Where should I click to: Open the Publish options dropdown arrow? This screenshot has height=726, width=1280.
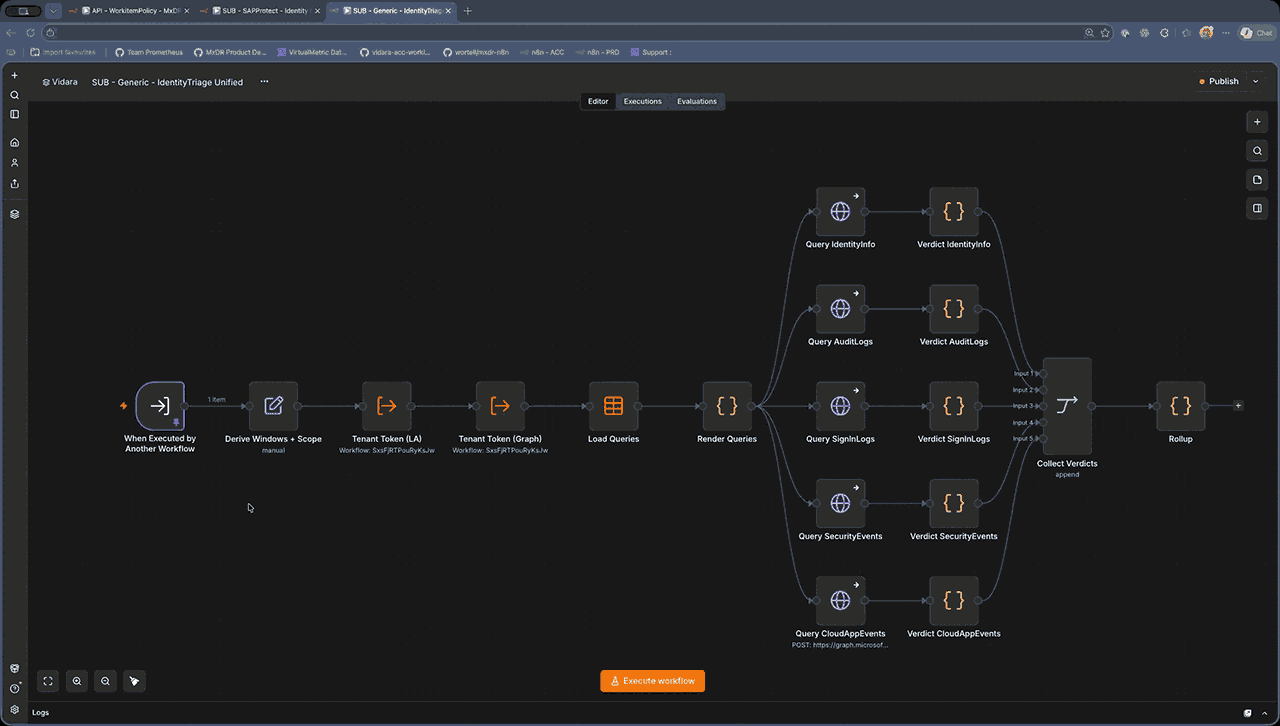(x=1256, y=82)
